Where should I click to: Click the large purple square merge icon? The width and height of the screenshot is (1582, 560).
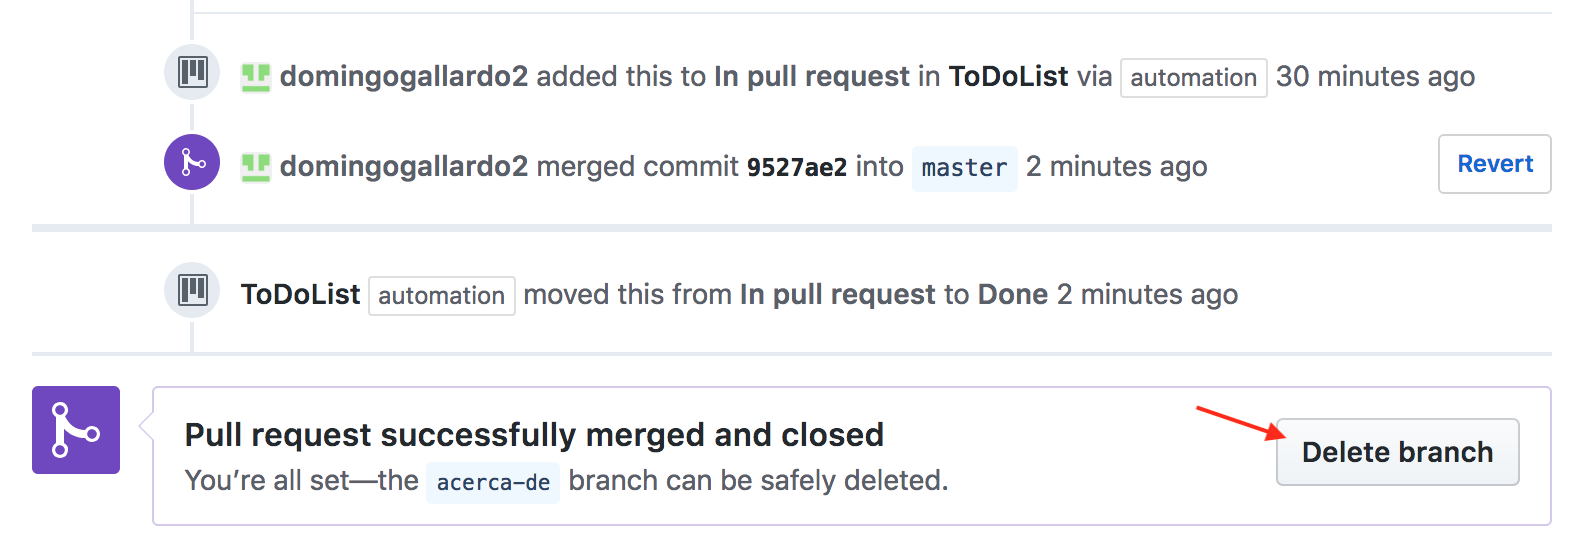point(76,430)
